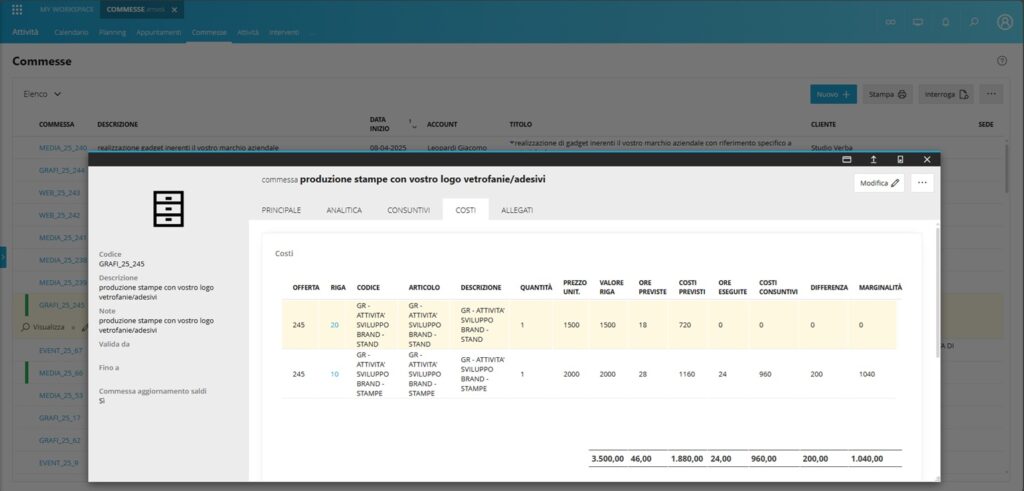Click the file cabinet commessa icon

(168, 207)
